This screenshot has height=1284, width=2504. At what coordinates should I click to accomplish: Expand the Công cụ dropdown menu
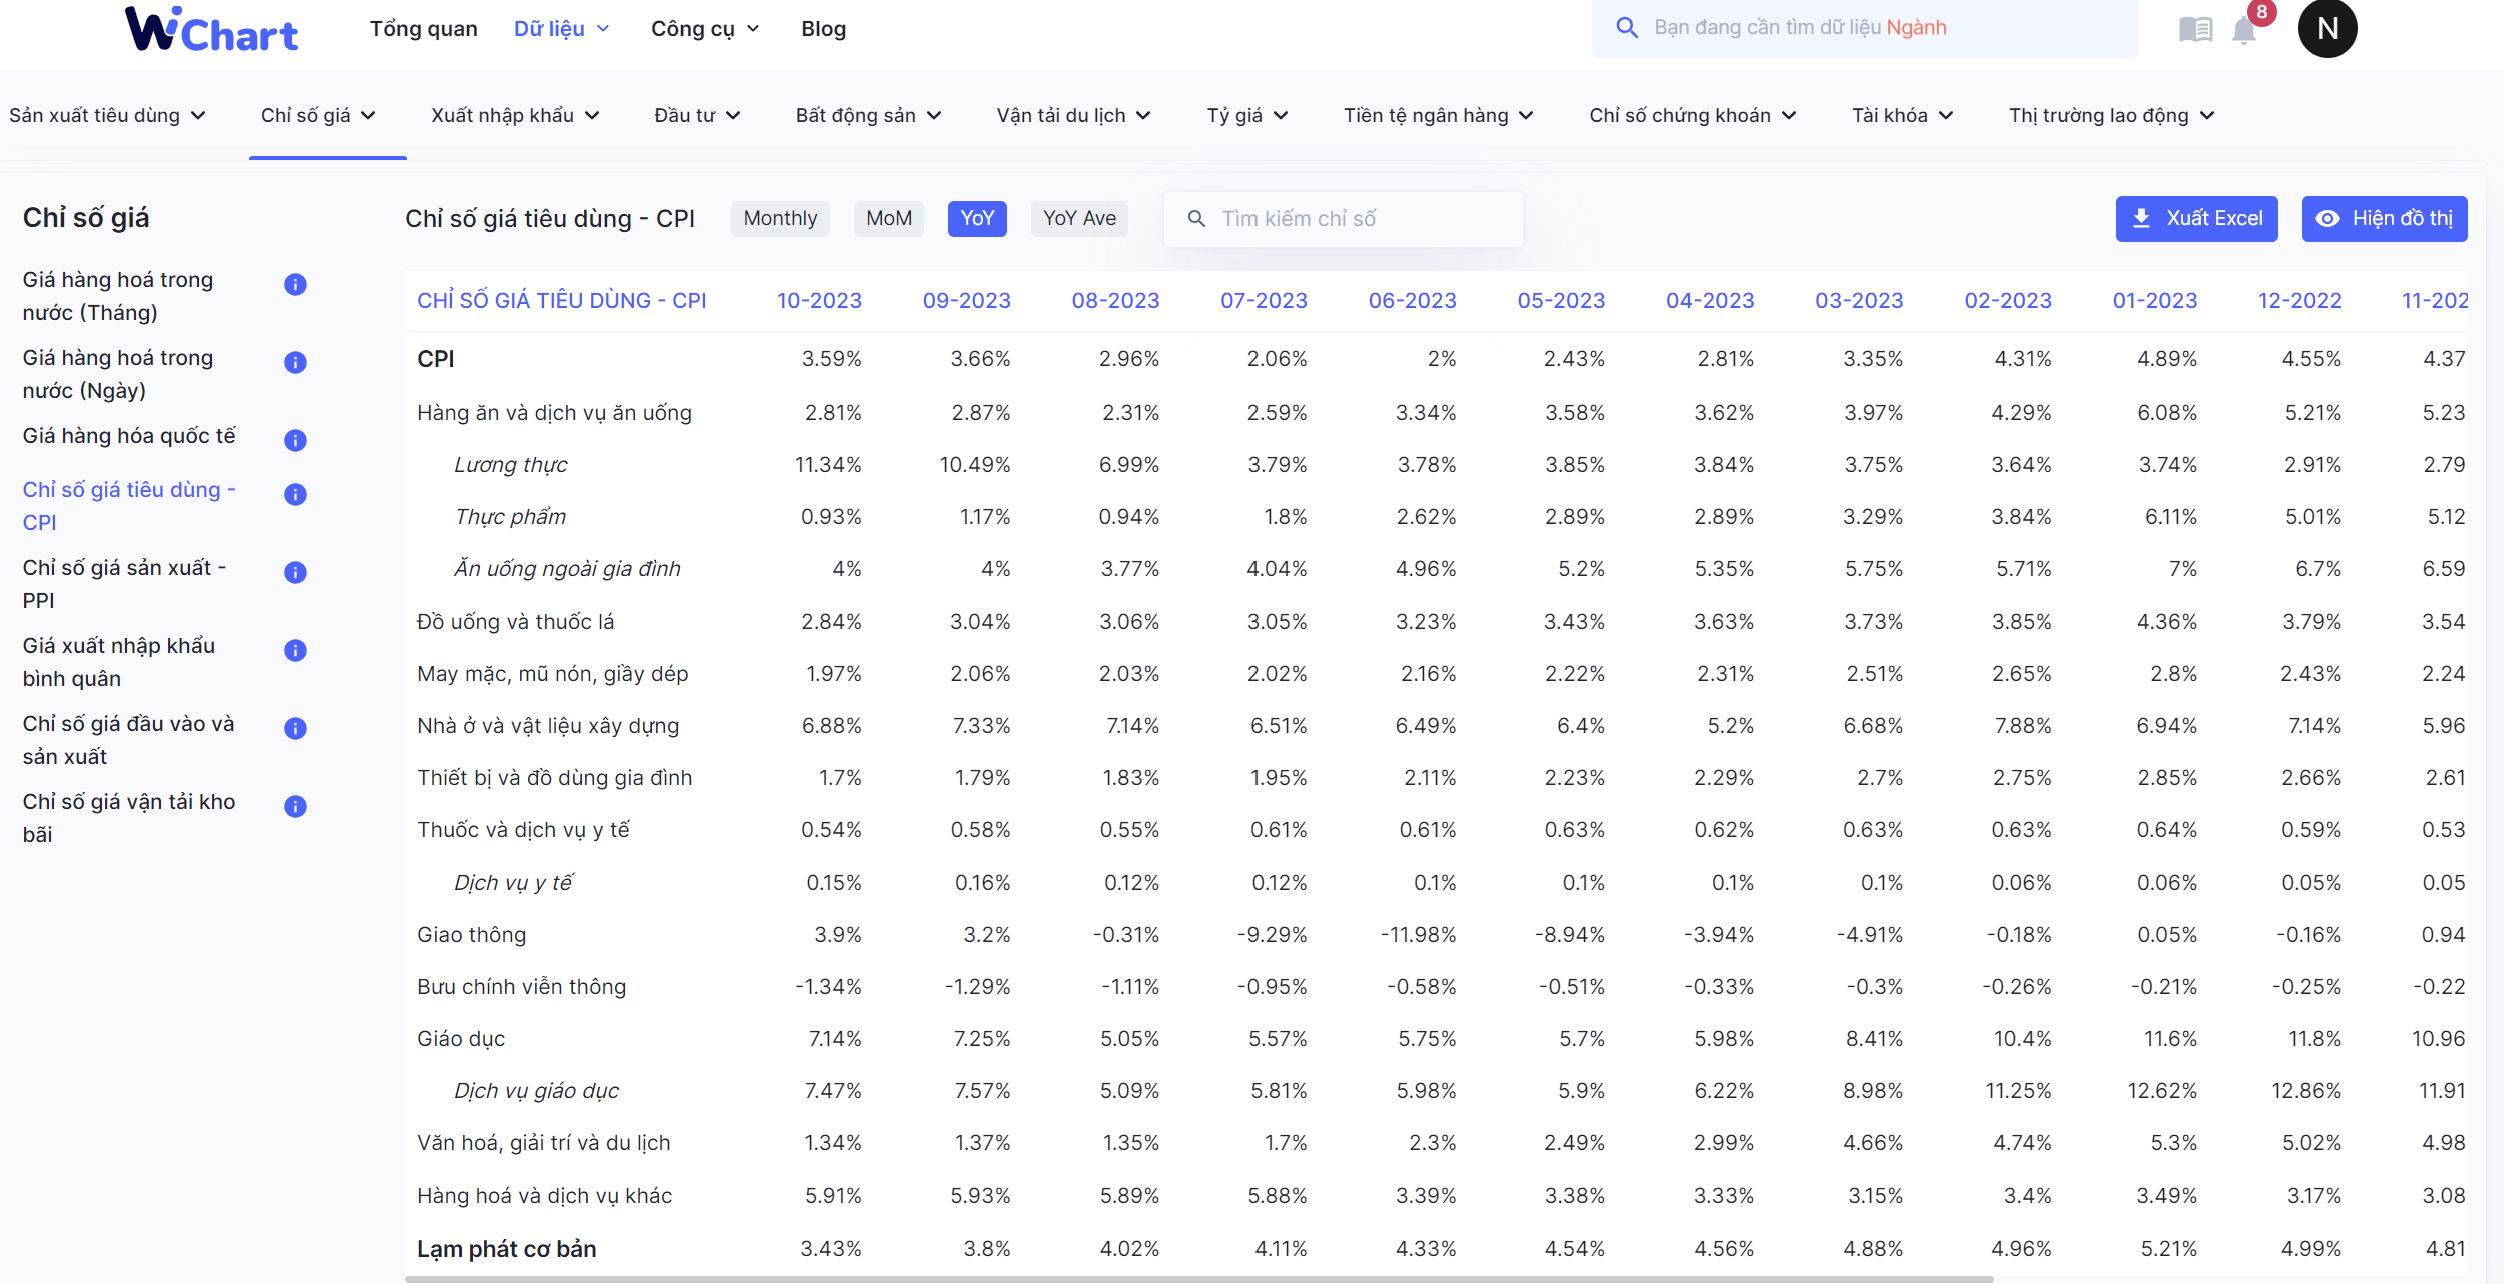[704, 26]
